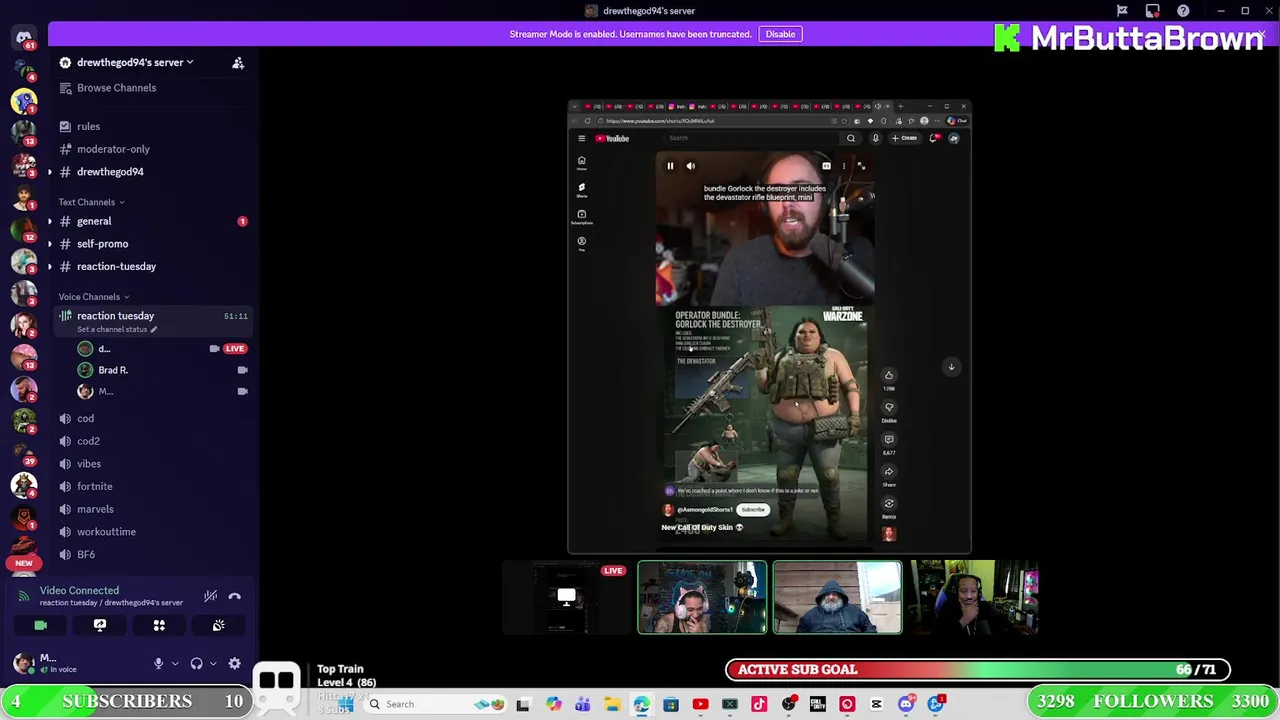Open Discord direct messages home icon
1280x720 pixels.
[24, 38]
